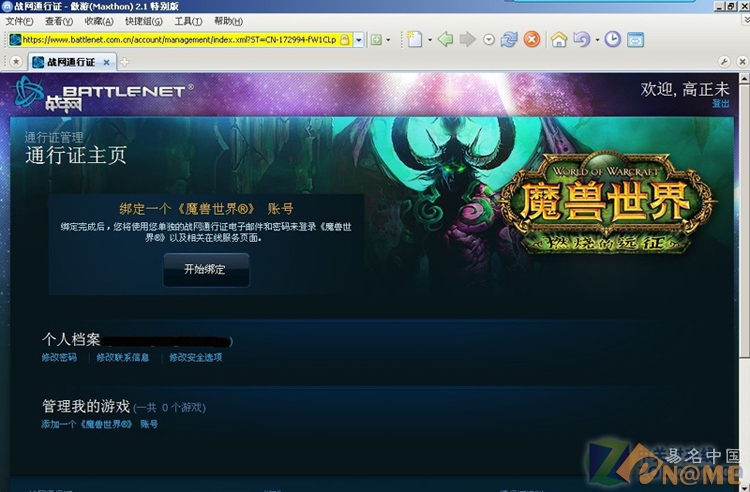Click the 欢迎, 高正未 greeting text
This screenshot has width=750, height=492.
coord(685,89)
